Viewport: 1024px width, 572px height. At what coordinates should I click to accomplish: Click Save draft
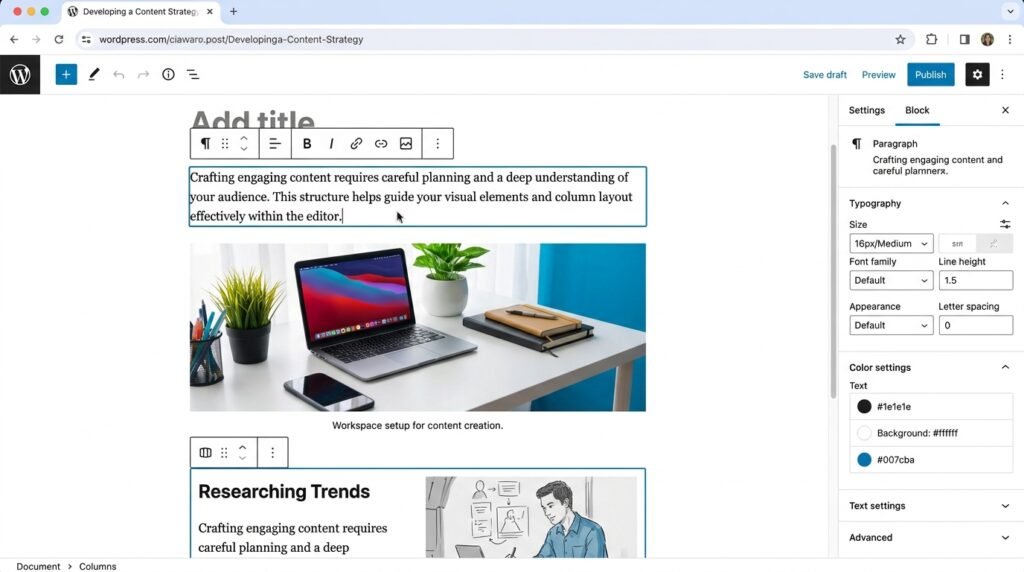tap(825, 74)
